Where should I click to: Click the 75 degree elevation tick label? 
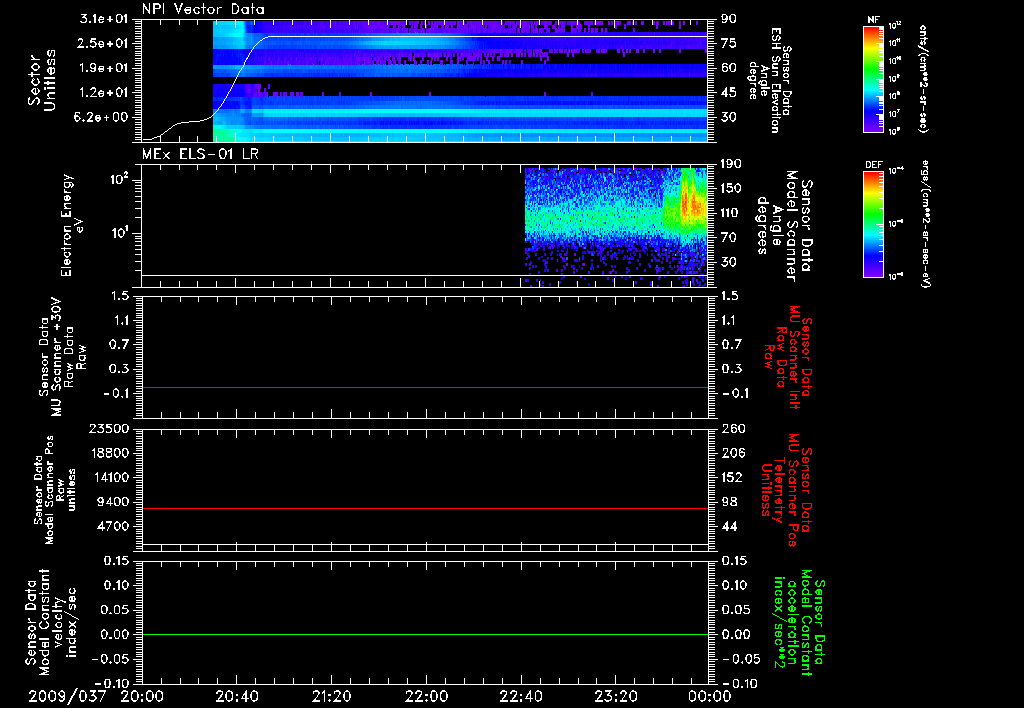(729, 44)
